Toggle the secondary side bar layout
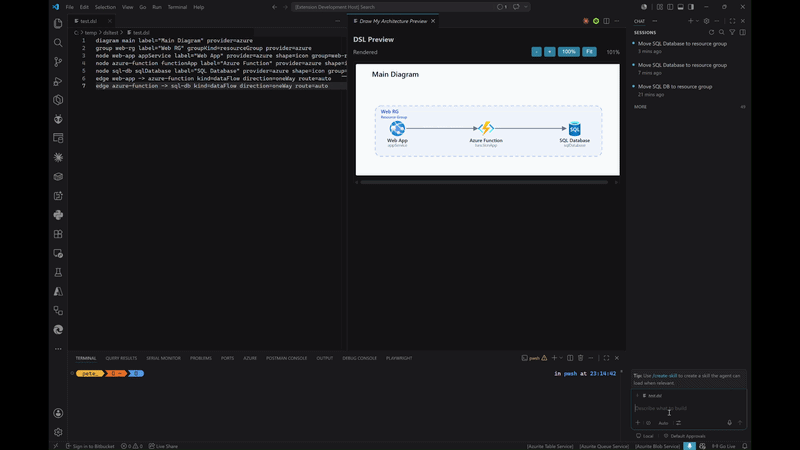 point(691,7)
